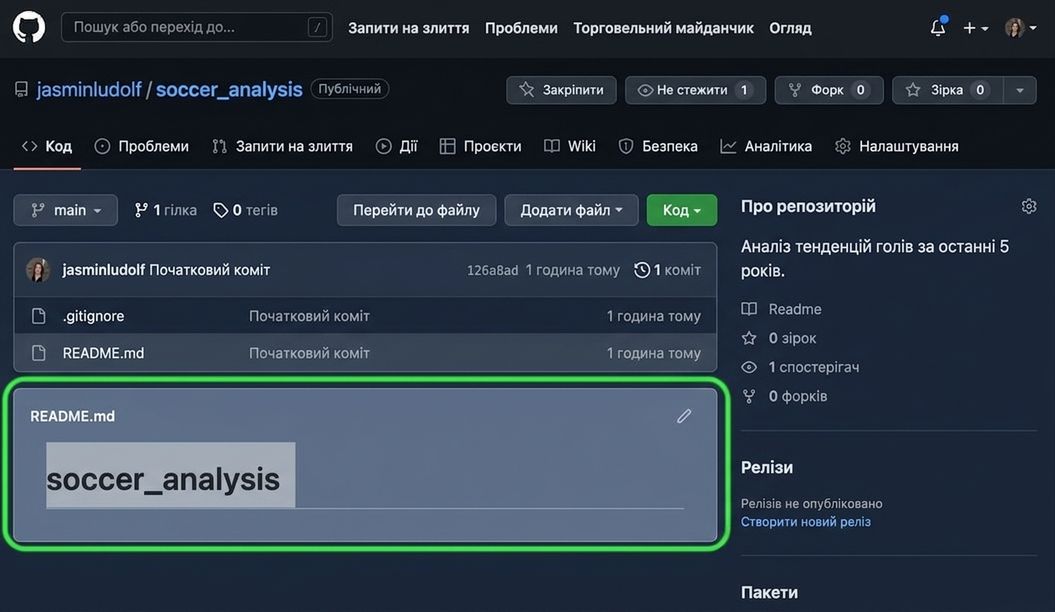Switch to the 'Код' tab
The height and width of the screenshot is (612, 1055).
tap(47, 147)
